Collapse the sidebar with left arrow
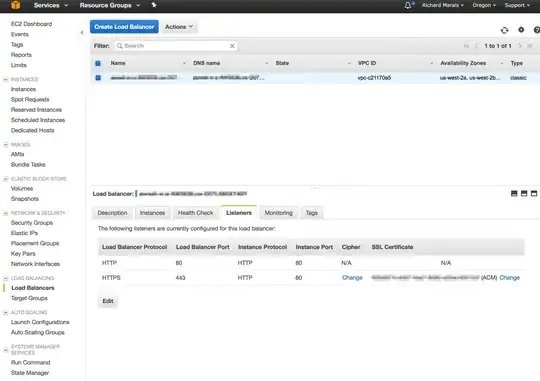Viewport: 540px width, 381px height. click(82, 32)
